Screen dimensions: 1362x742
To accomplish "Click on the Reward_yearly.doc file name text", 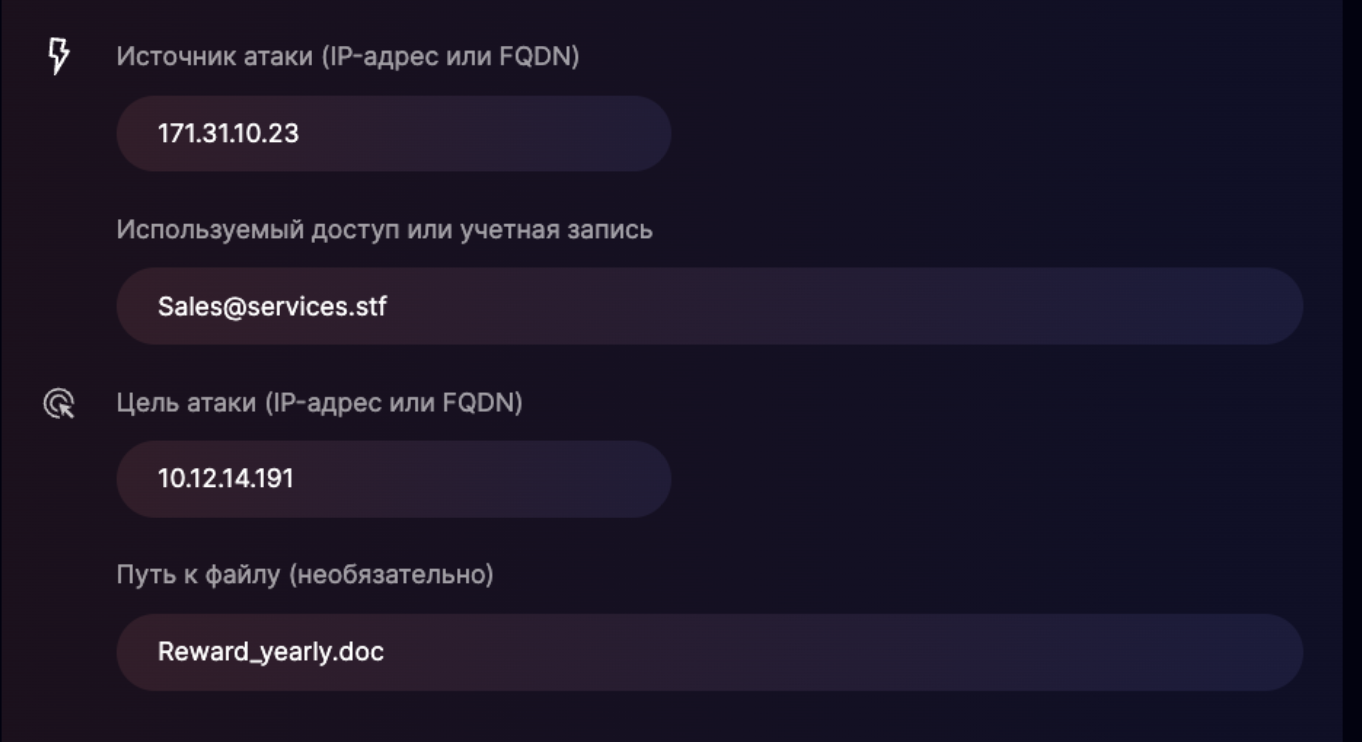I will coord(271,652).
